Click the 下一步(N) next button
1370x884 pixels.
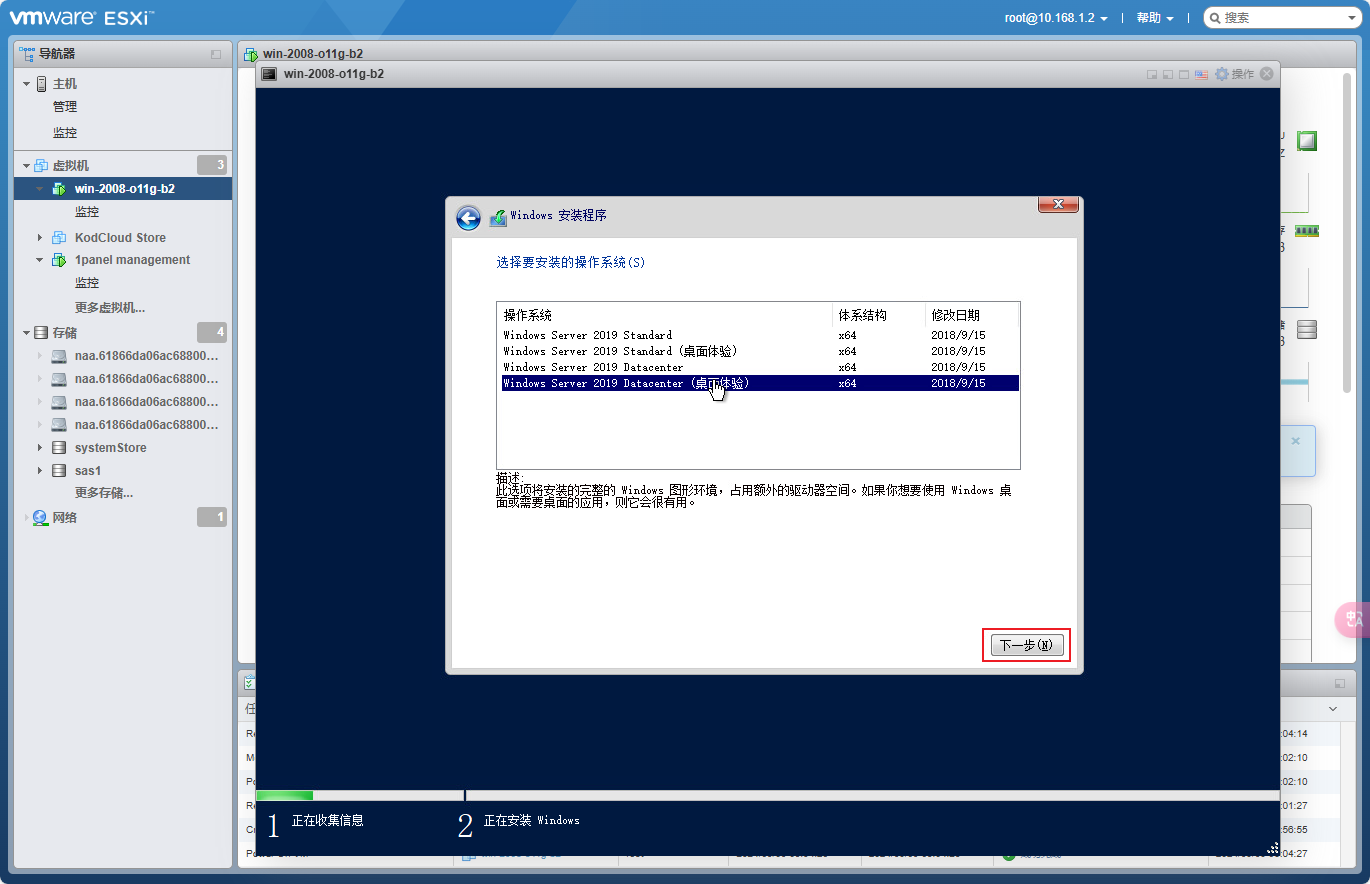(1026, 645)
